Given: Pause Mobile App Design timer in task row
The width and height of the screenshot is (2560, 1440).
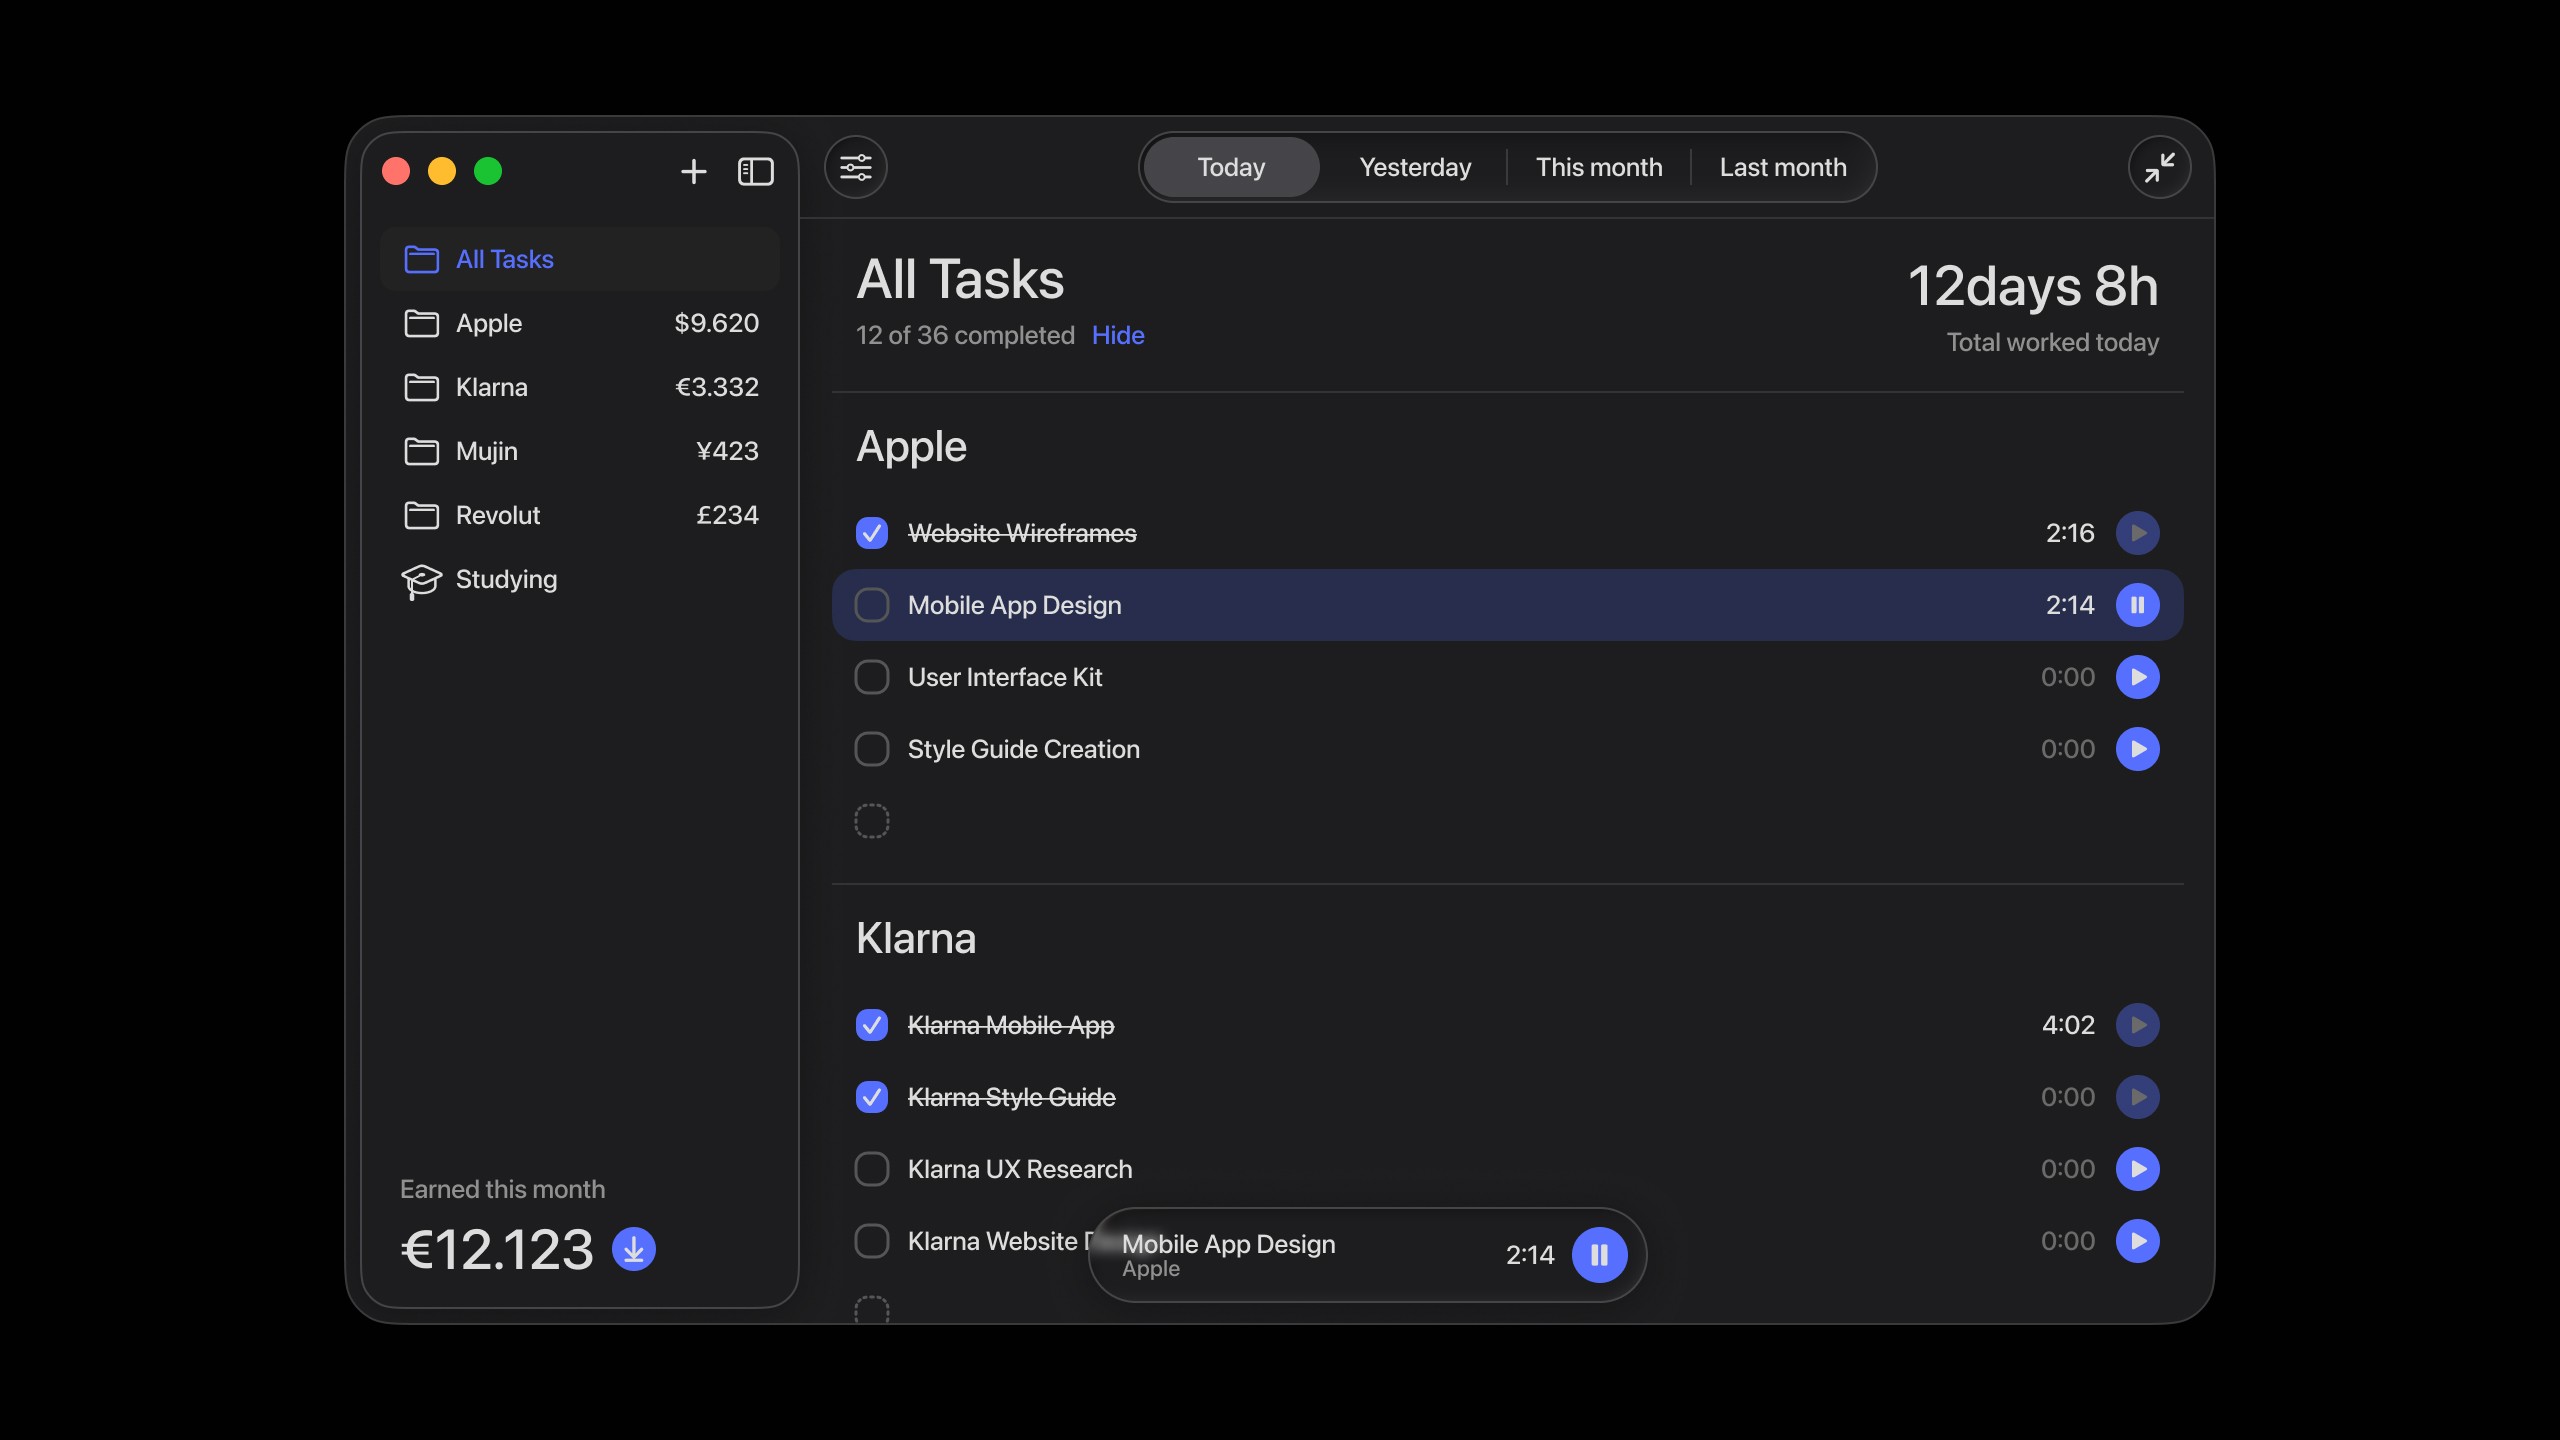Looking at the screenshot, I should 2137,605.
